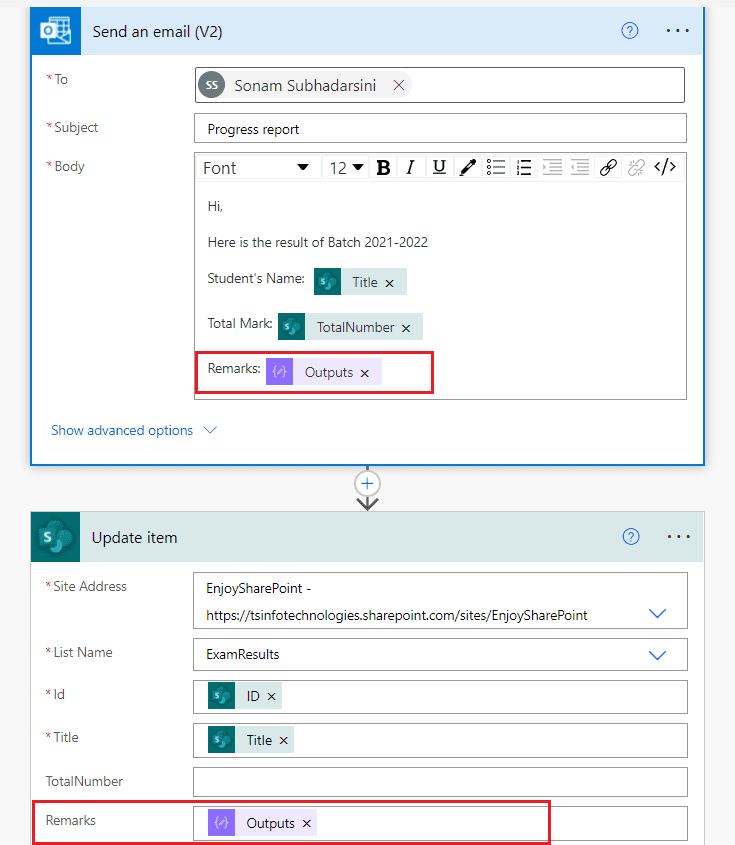Insert a hyperlink in the body
This screenshot has width=735, height=845.
[x=608, y=168]
